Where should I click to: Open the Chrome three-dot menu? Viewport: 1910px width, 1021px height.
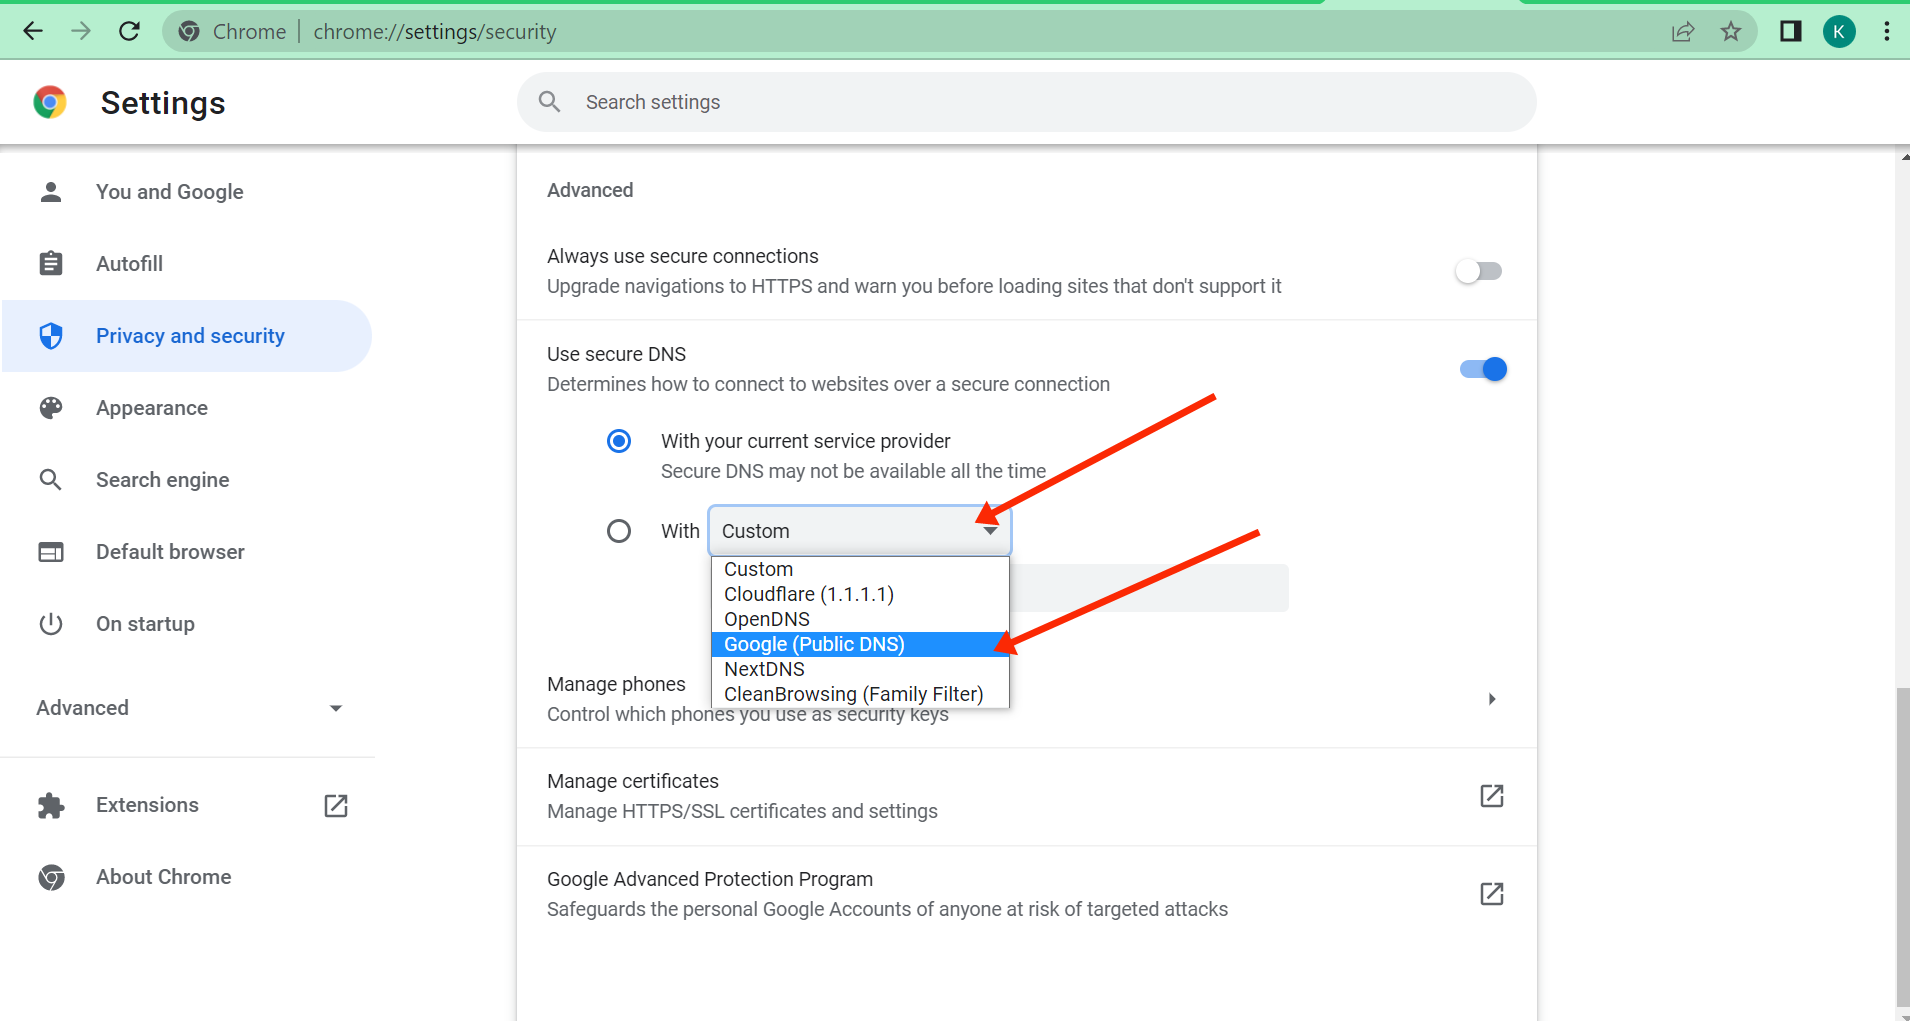pos(1886,31)
